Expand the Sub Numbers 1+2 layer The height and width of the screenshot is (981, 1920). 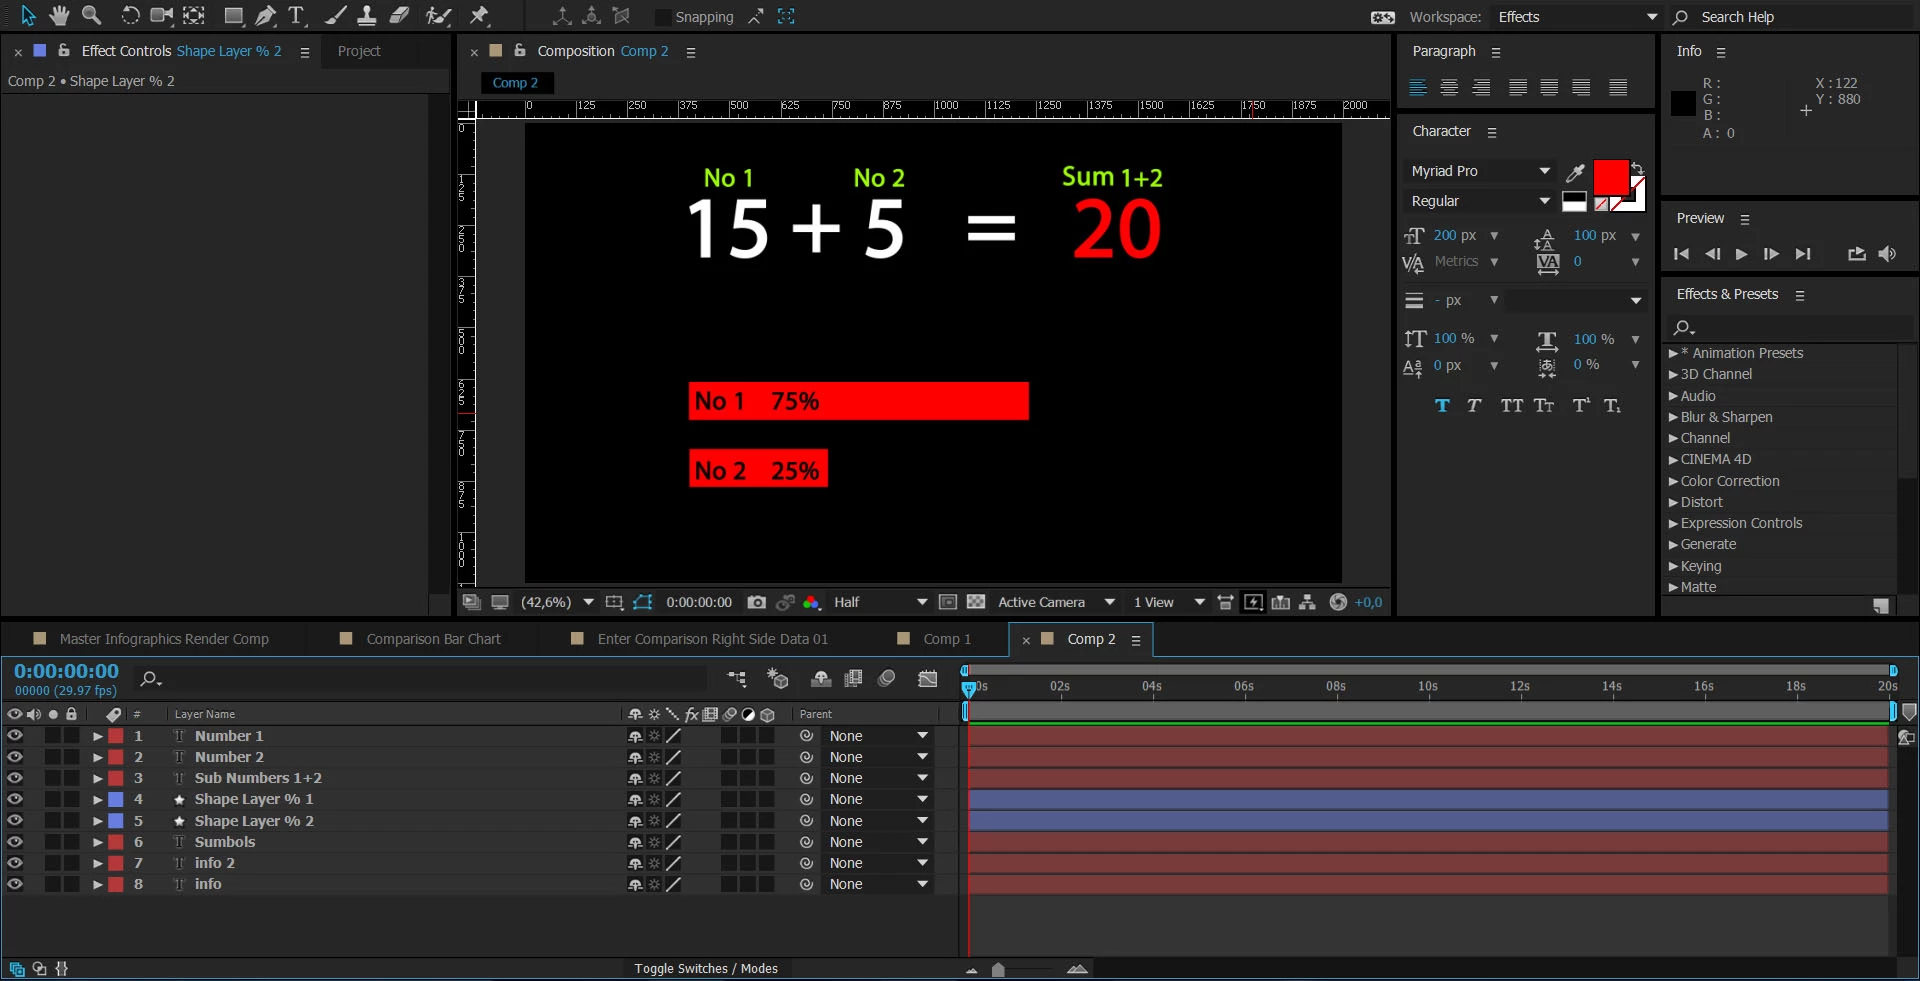98,778
